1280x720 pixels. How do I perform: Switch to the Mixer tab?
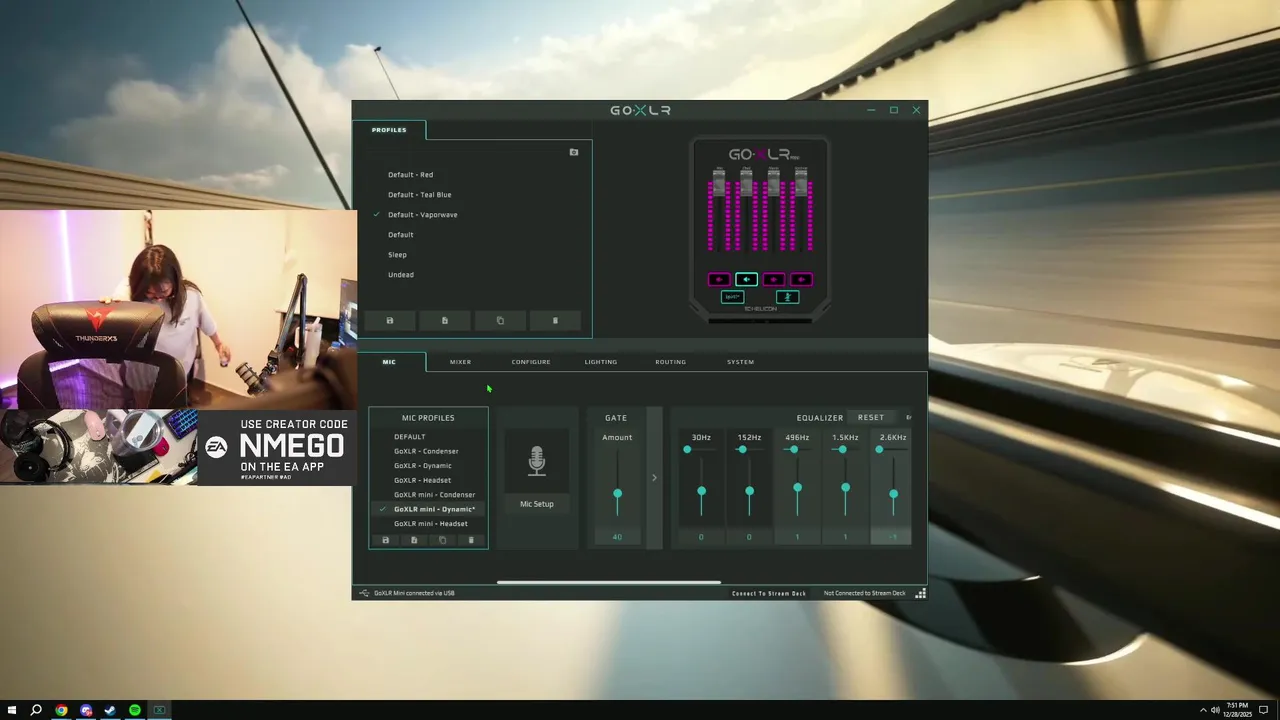pyautogui.click(x=460, y=362)
